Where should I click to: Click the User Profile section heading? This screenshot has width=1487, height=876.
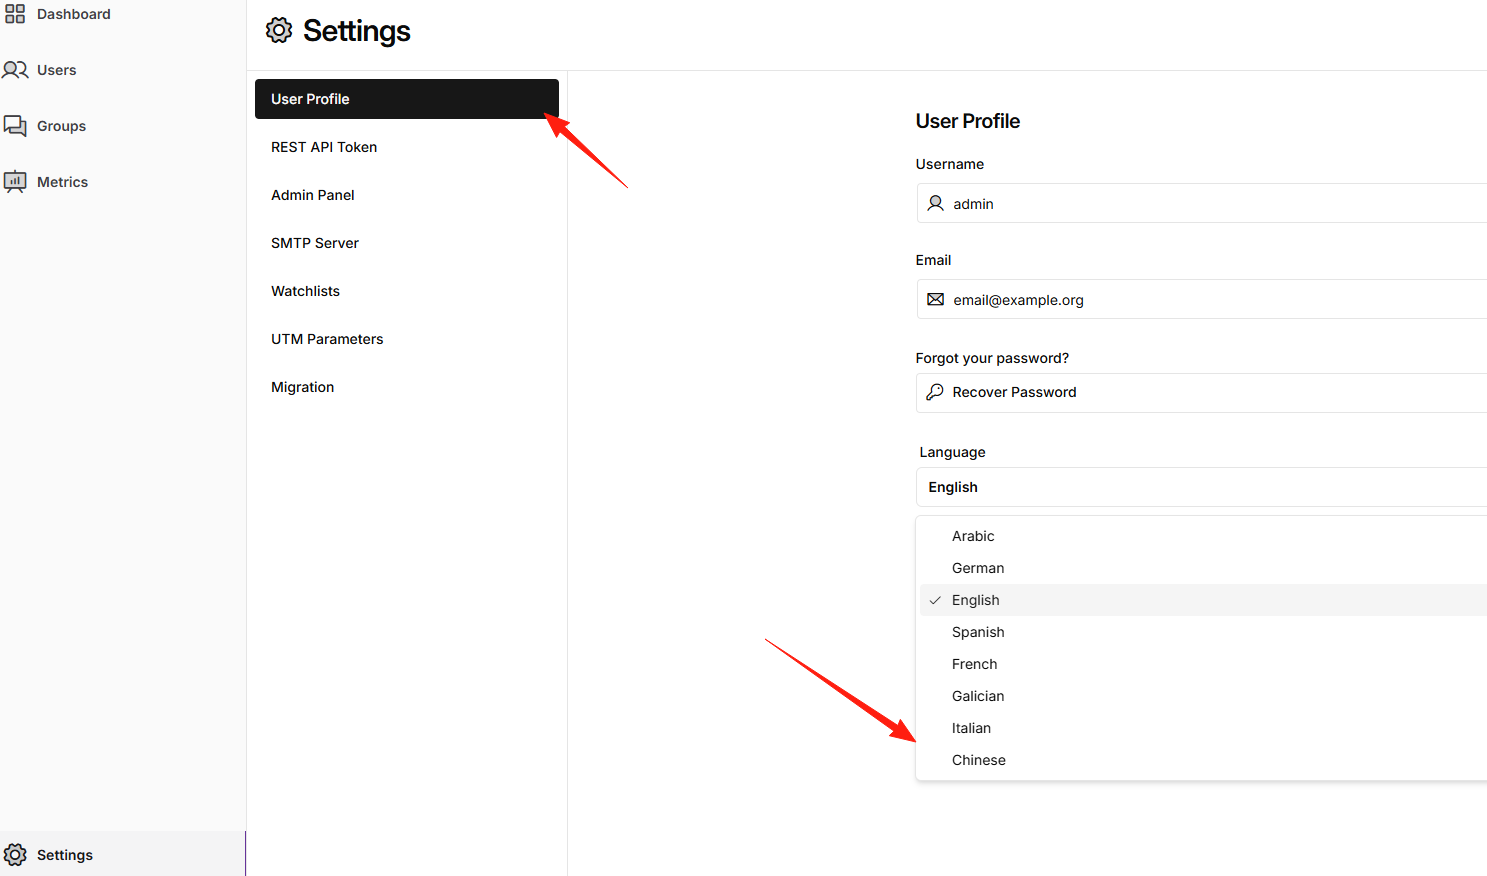coord(967,121)
